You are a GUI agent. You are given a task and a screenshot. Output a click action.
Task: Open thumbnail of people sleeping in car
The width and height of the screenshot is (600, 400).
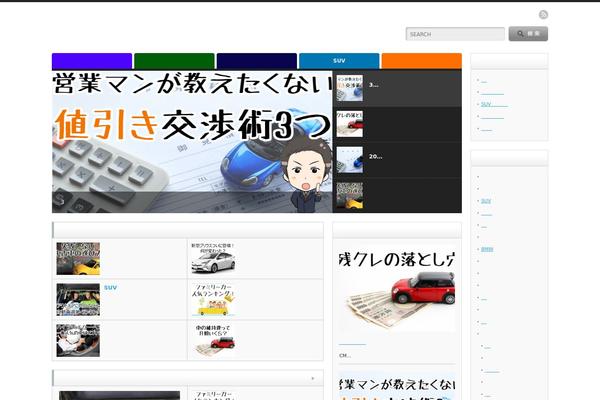point(78,299)
